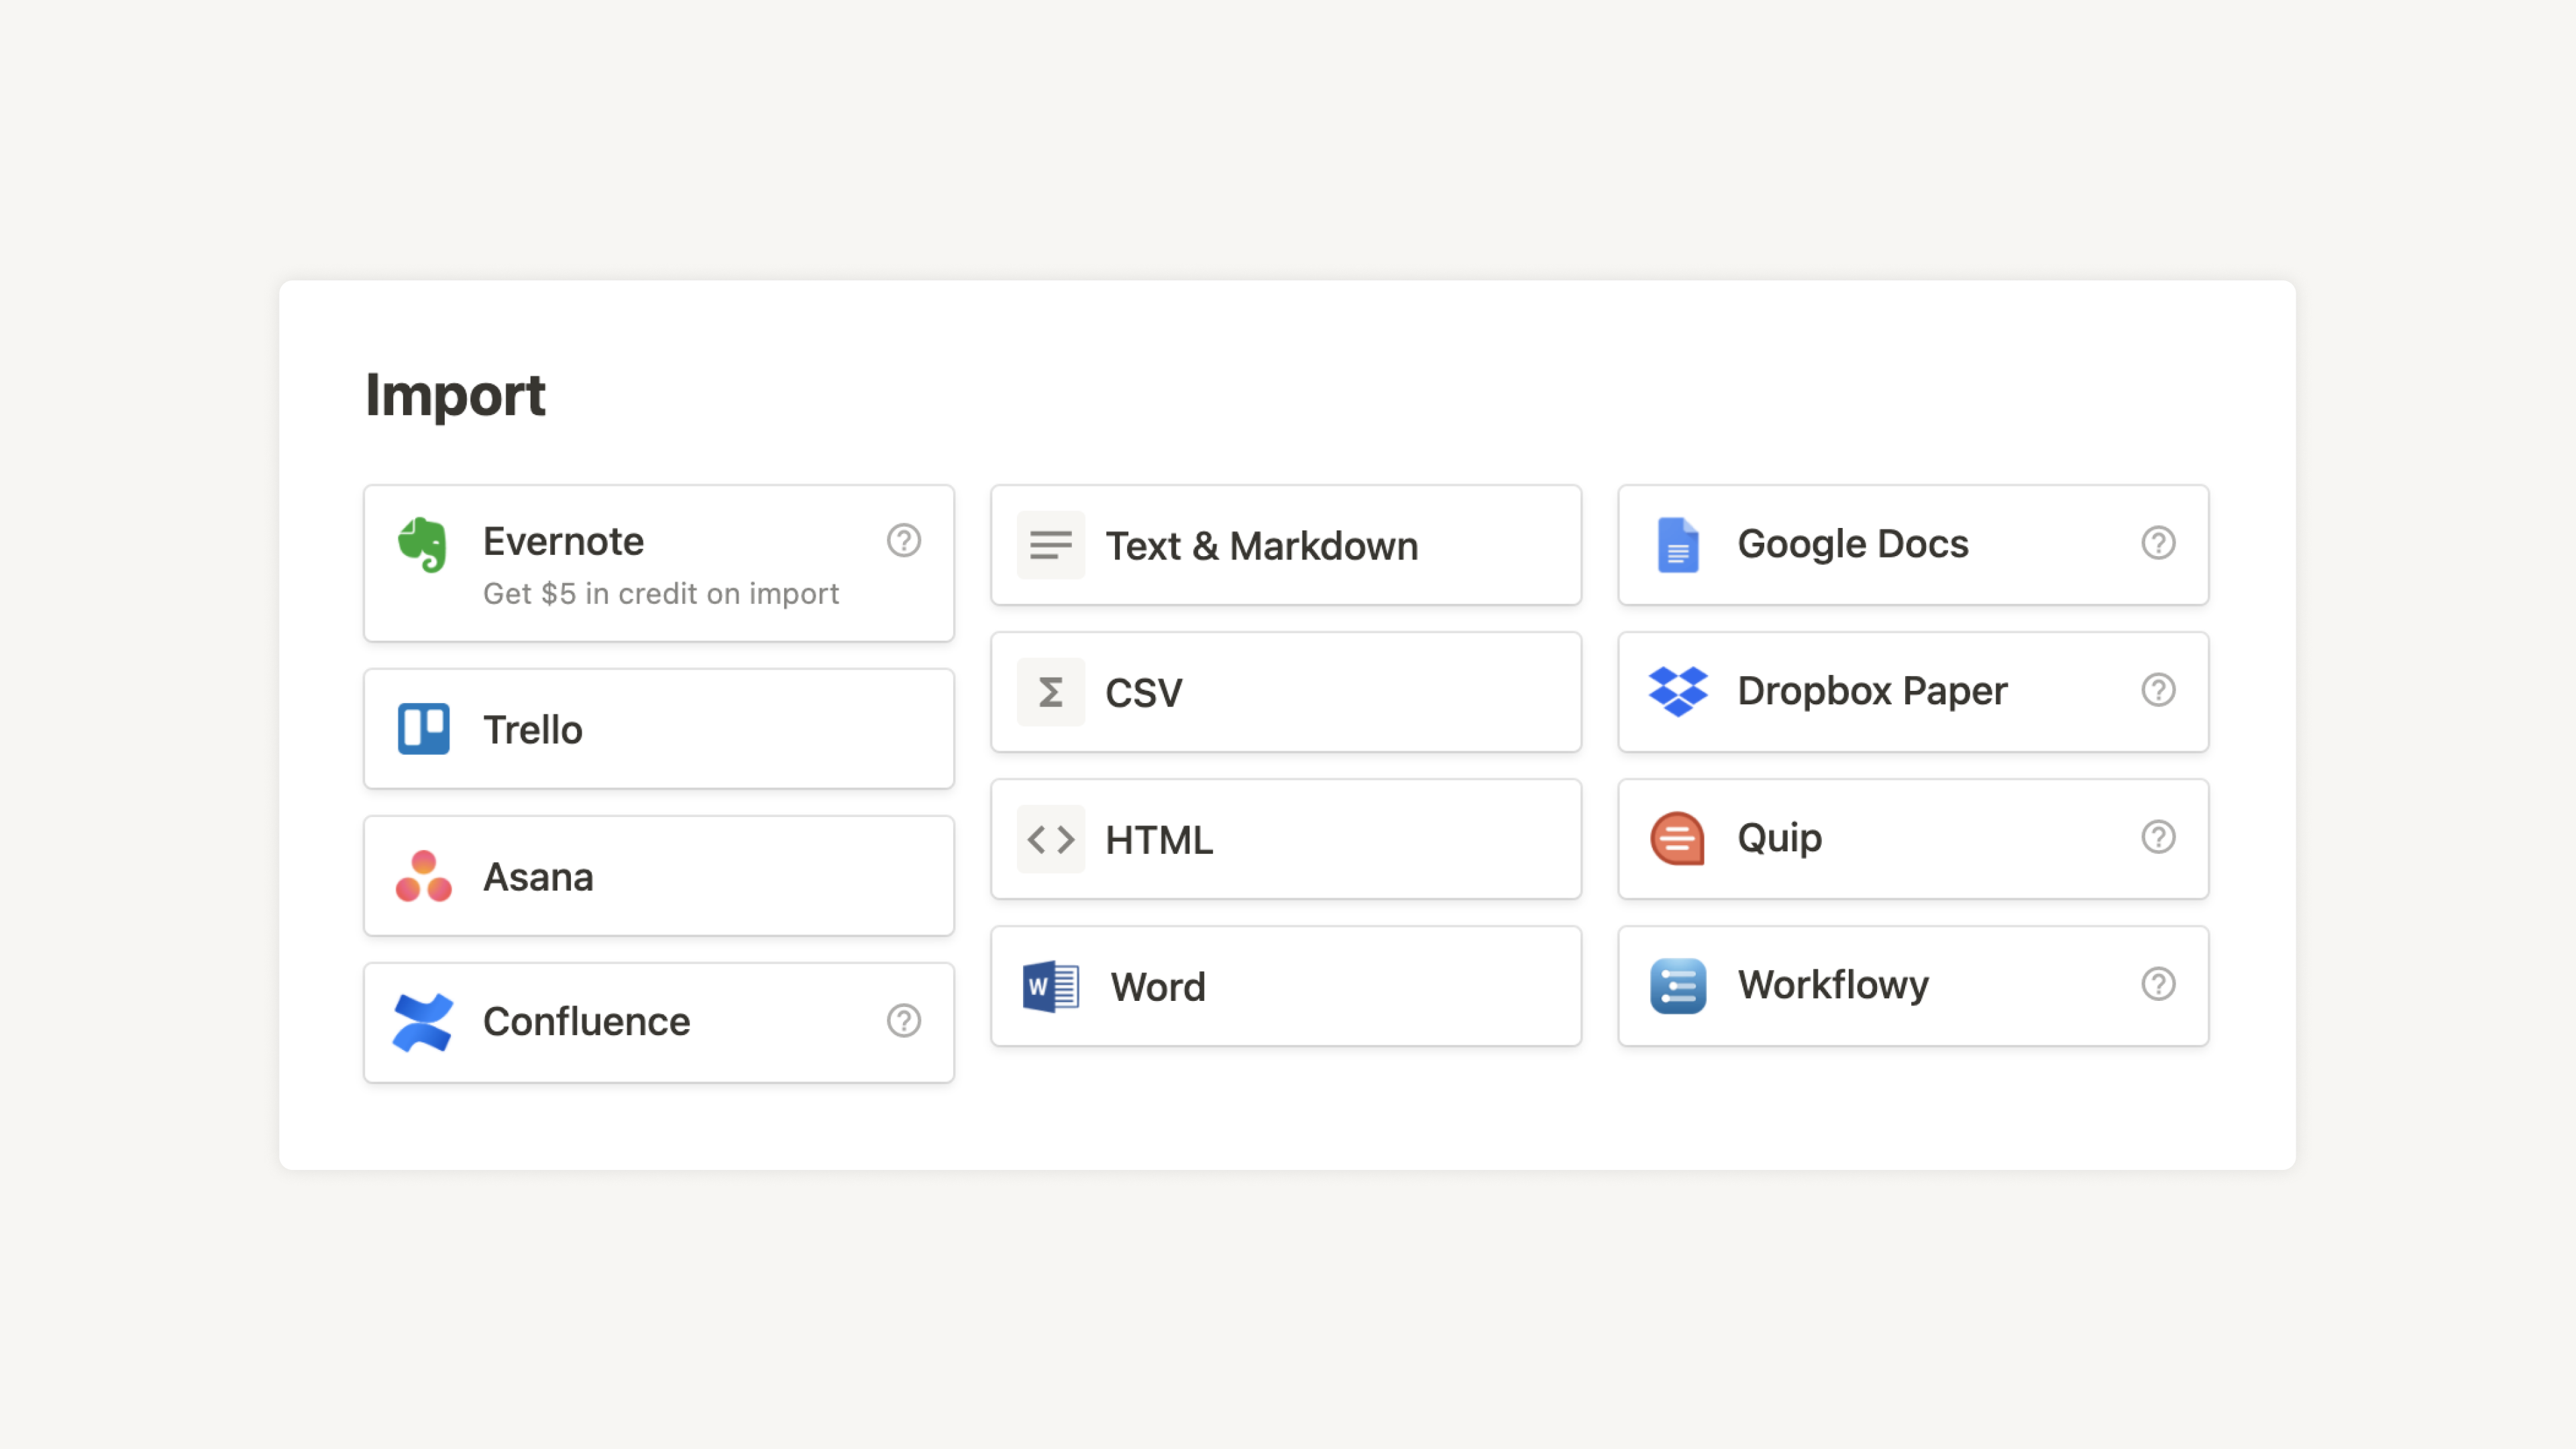
Task: Open help for Confluence import
Action: pos(904,1021)
